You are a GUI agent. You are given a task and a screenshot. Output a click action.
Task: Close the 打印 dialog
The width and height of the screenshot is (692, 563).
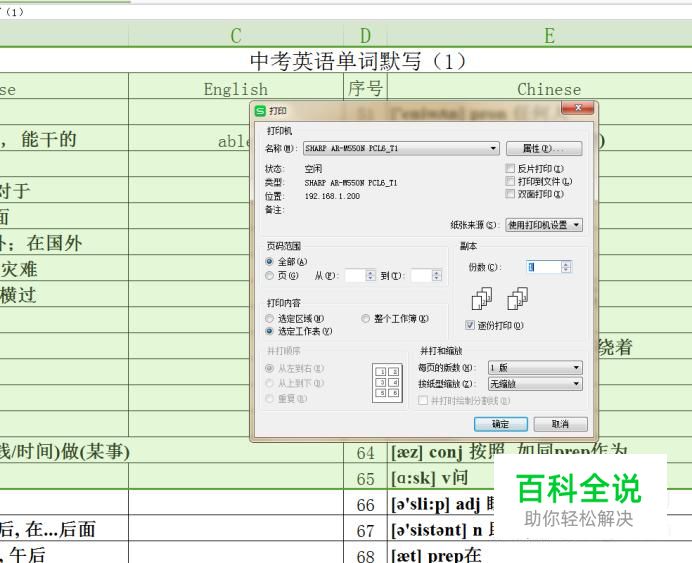click(x=578, y=108)
